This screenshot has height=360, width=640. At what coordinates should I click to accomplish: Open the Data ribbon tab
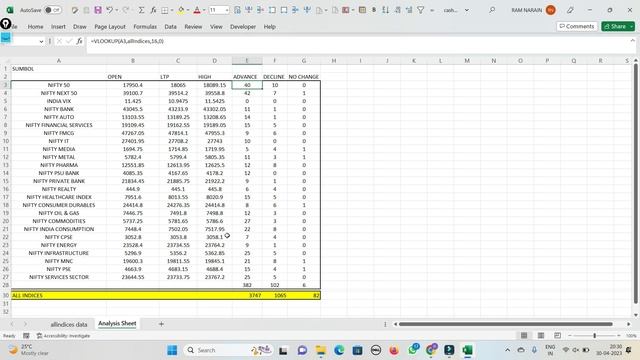coord(171,27)
